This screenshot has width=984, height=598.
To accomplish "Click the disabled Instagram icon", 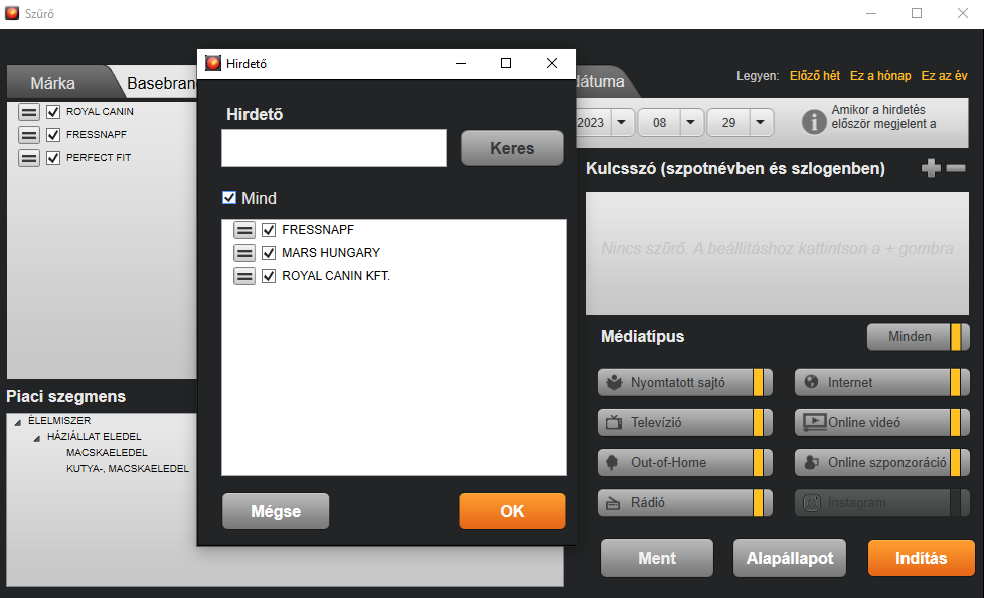I will pyautogui.click(x=812, y=503).
